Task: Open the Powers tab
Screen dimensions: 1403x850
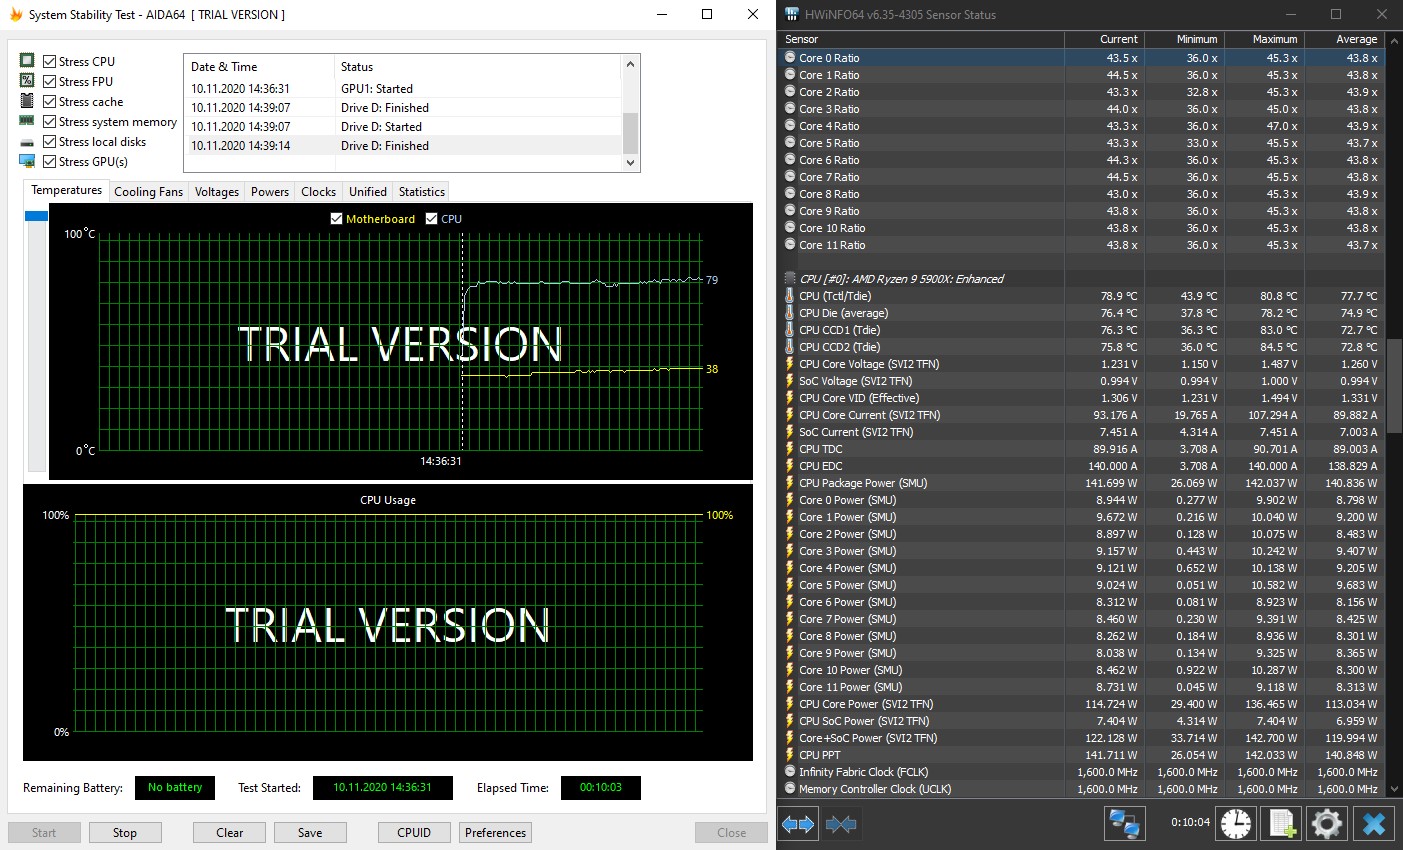Action: pyautogui.click(x=270, y=192)
